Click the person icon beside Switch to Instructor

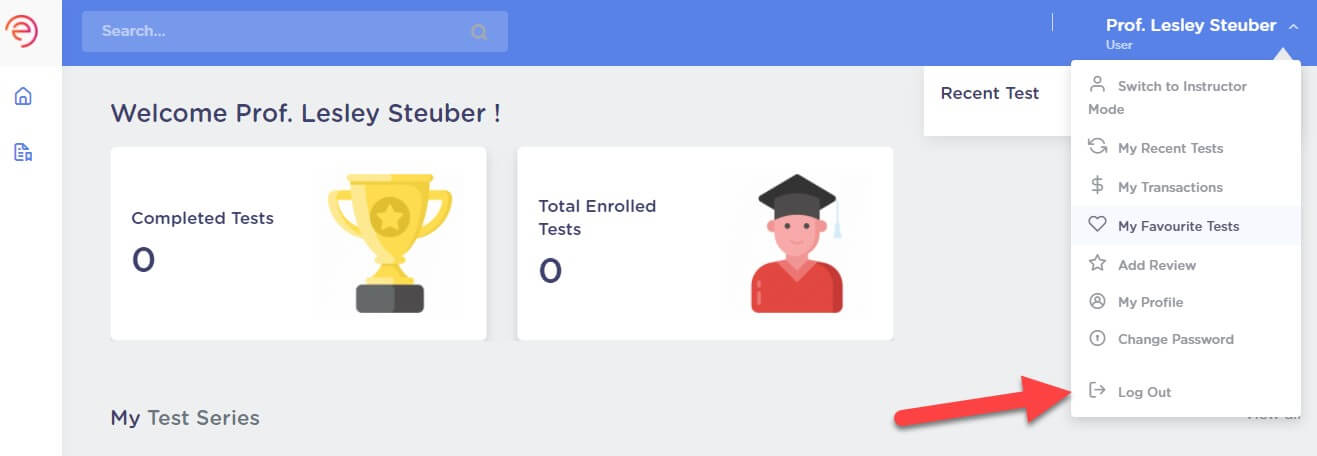coord(1097,83)
